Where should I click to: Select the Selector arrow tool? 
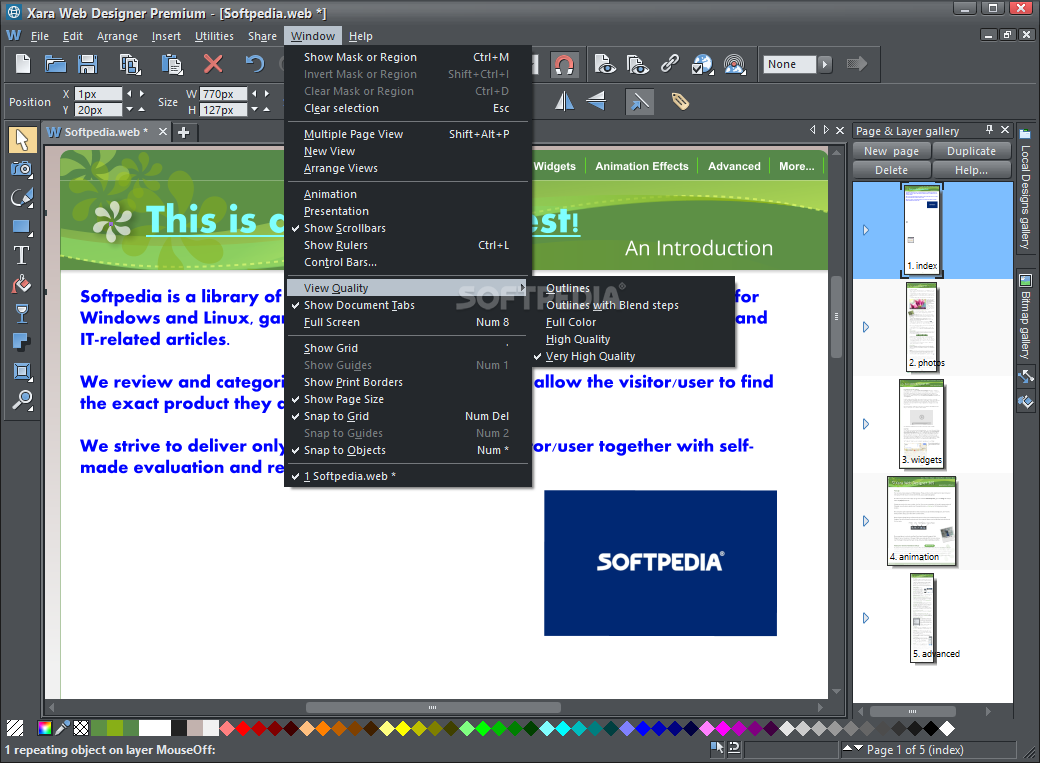pos(22,139)
